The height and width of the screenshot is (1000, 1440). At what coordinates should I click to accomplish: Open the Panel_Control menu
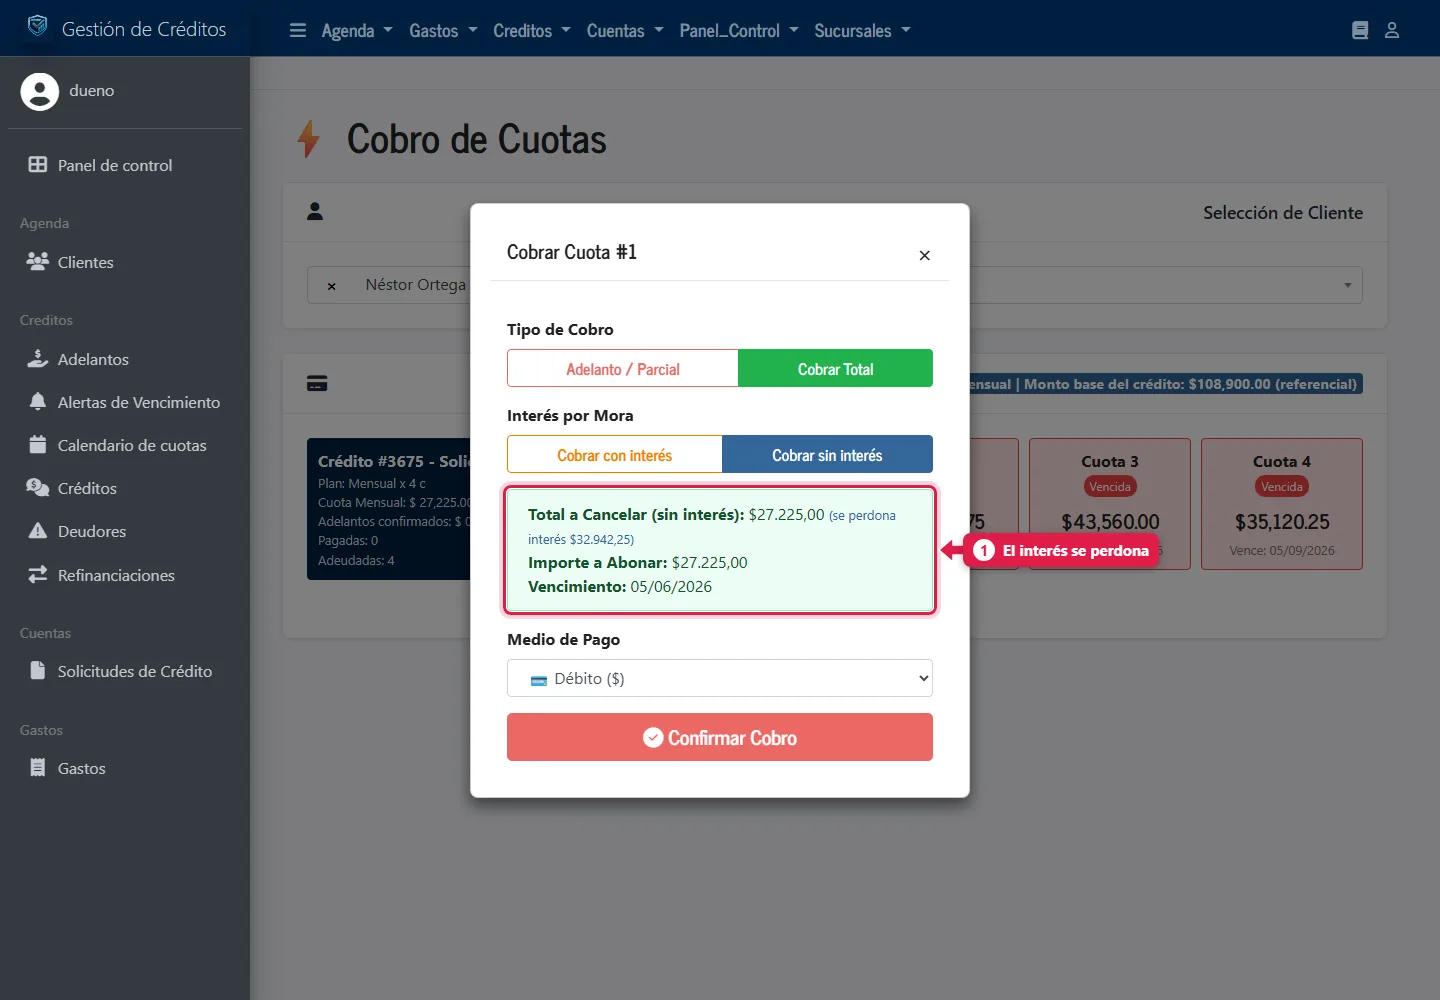click(739, 31)
